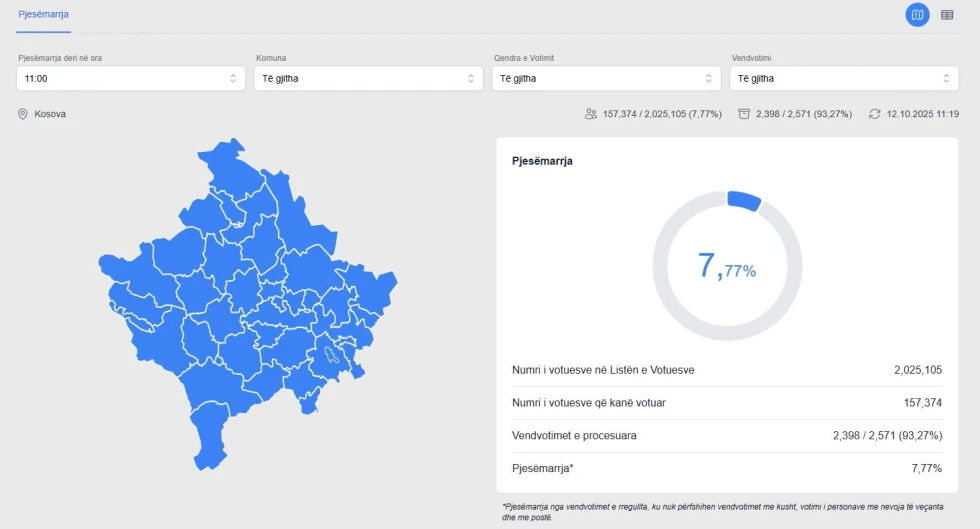
Task: Click the Numri i votuesve në Listën row
Action: (x=727, y=370)
